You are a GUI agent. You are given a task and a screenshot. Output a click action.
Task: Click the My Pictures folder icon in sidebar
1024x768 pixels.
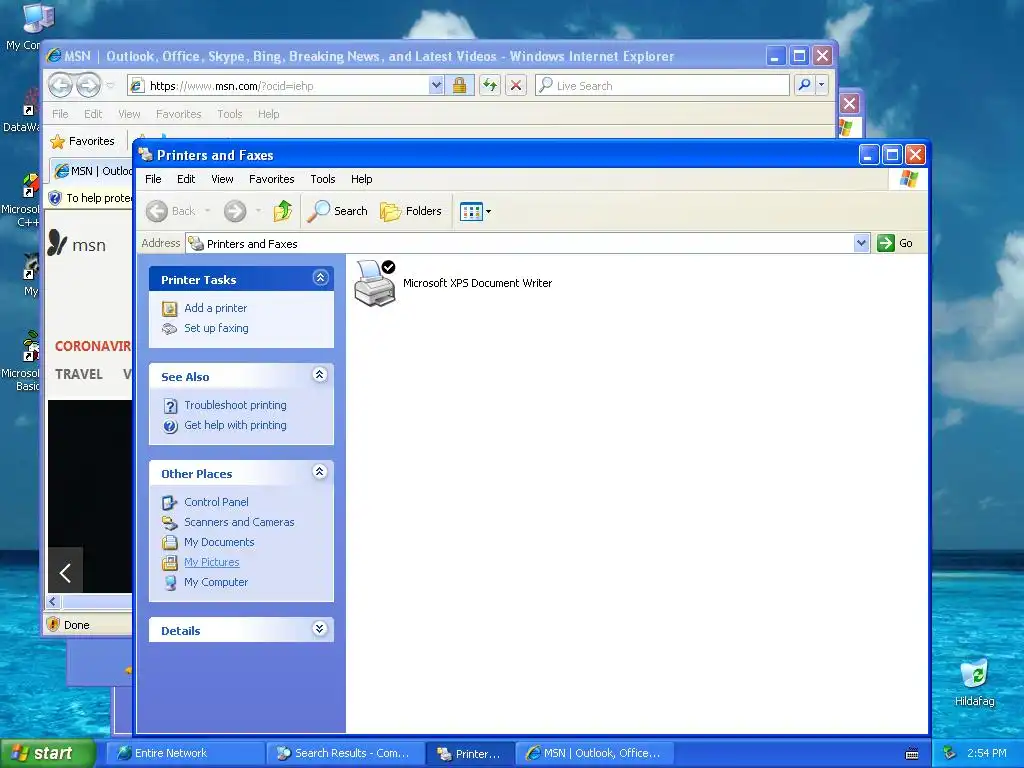pyautogui.click(x=170, y=563)
